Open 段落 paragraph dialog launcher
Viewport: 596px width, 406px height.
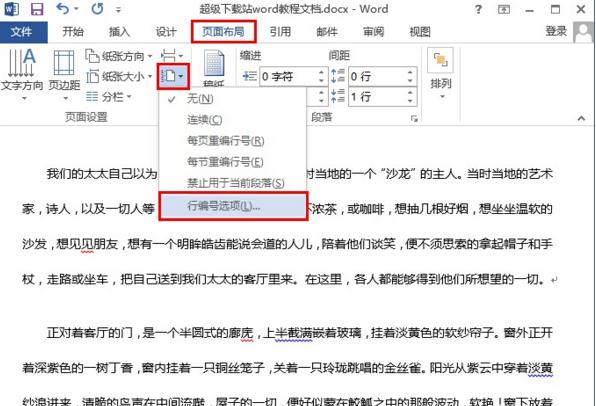414,119
